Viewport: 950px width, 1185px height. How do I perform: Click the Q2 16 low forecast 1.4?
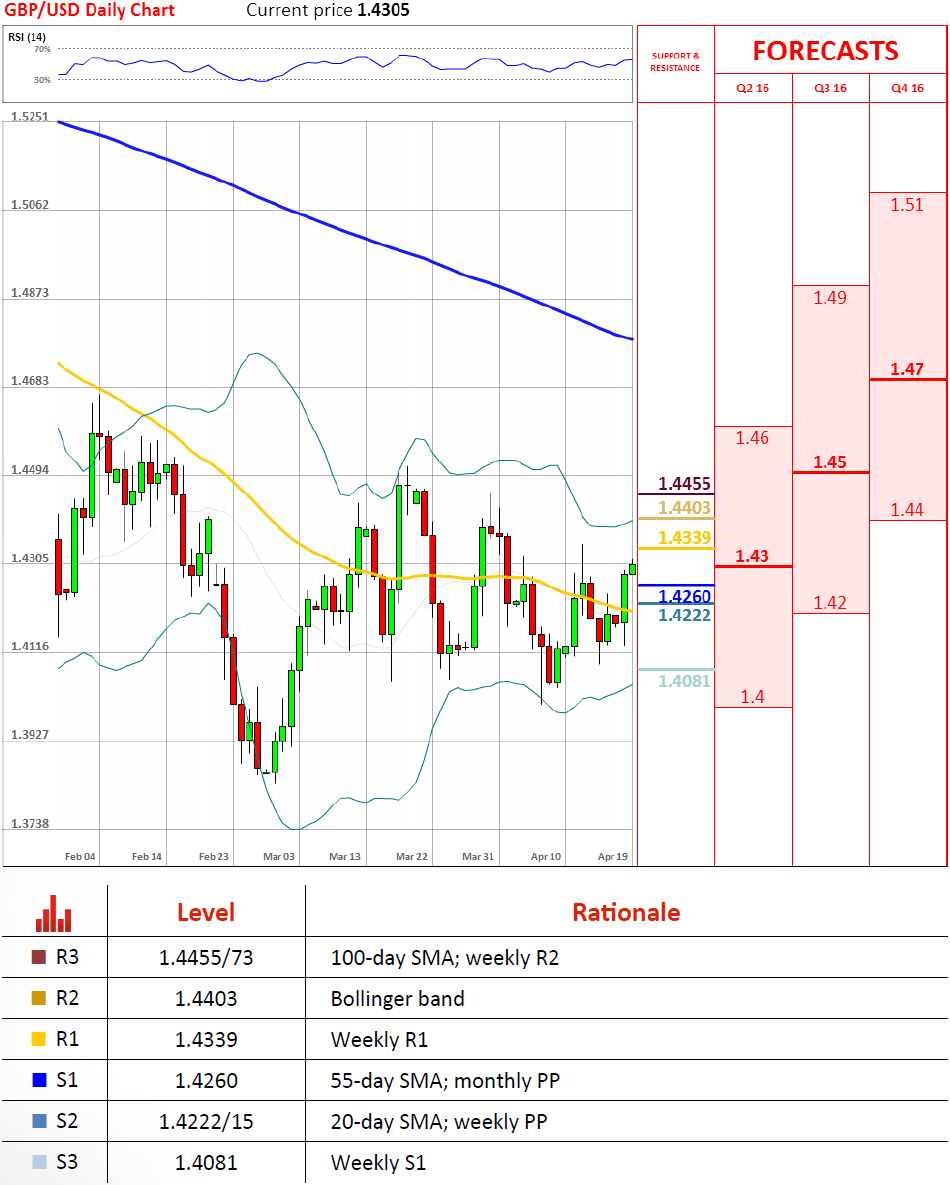tap(753, 697)
